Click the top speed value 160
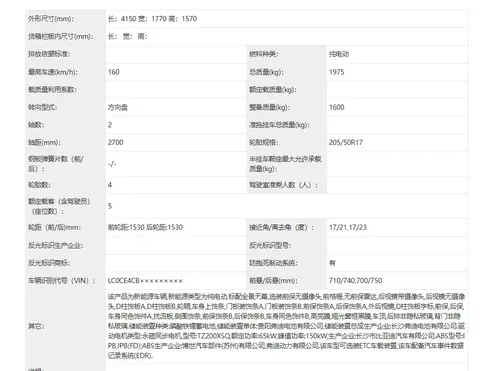 (x=114, y=72)
